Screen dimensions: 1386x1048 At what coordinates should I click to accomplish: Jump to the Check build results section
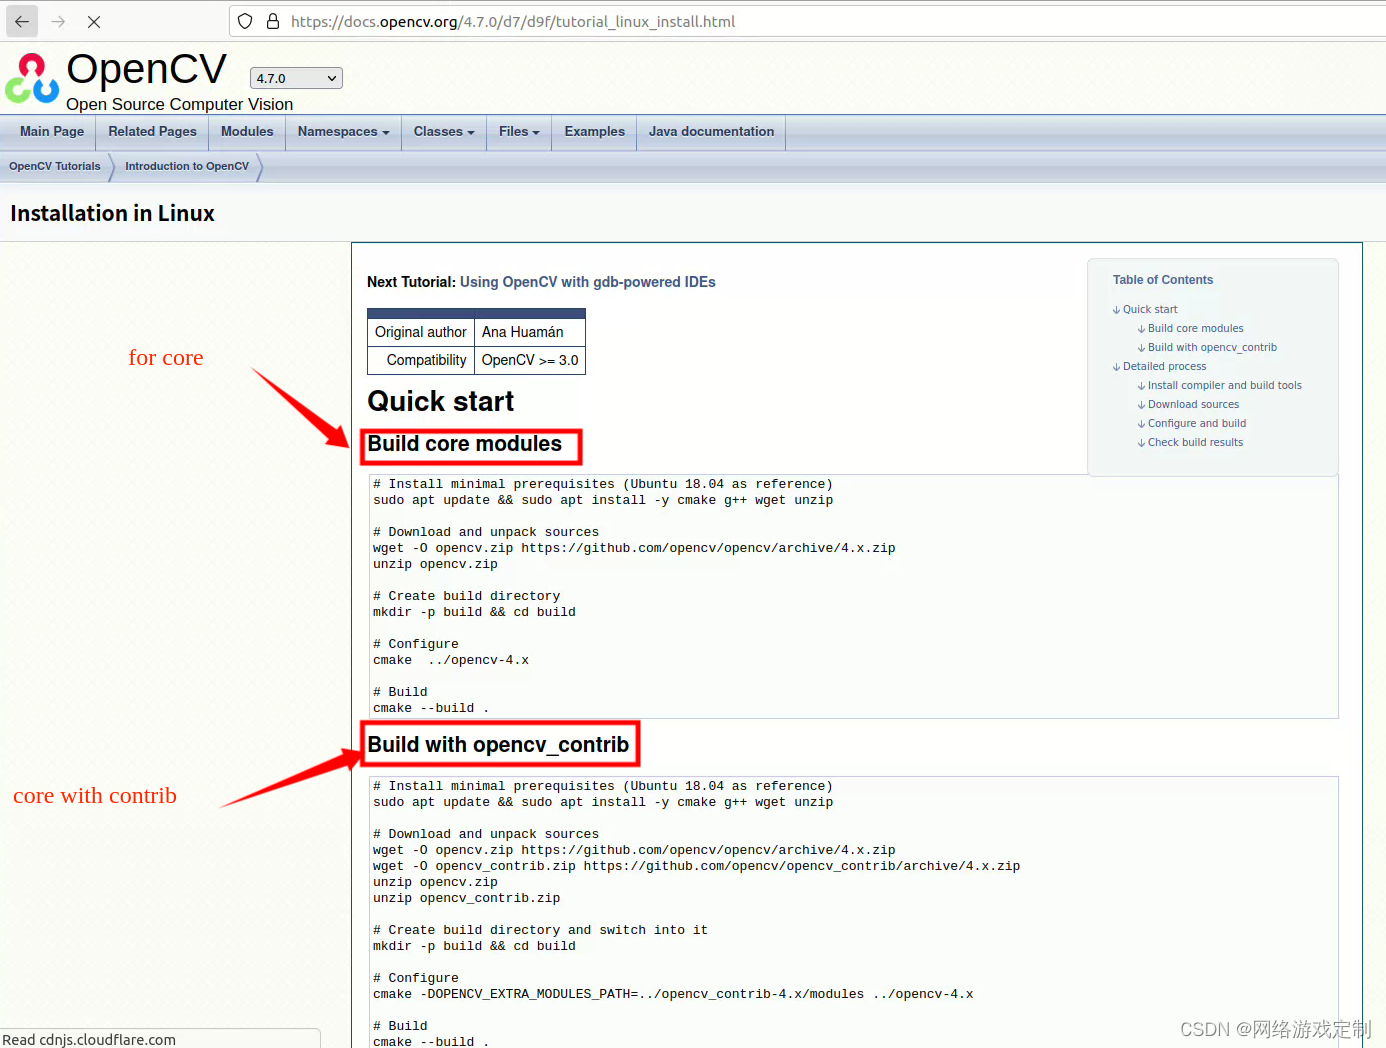(x=1196, y=442)
